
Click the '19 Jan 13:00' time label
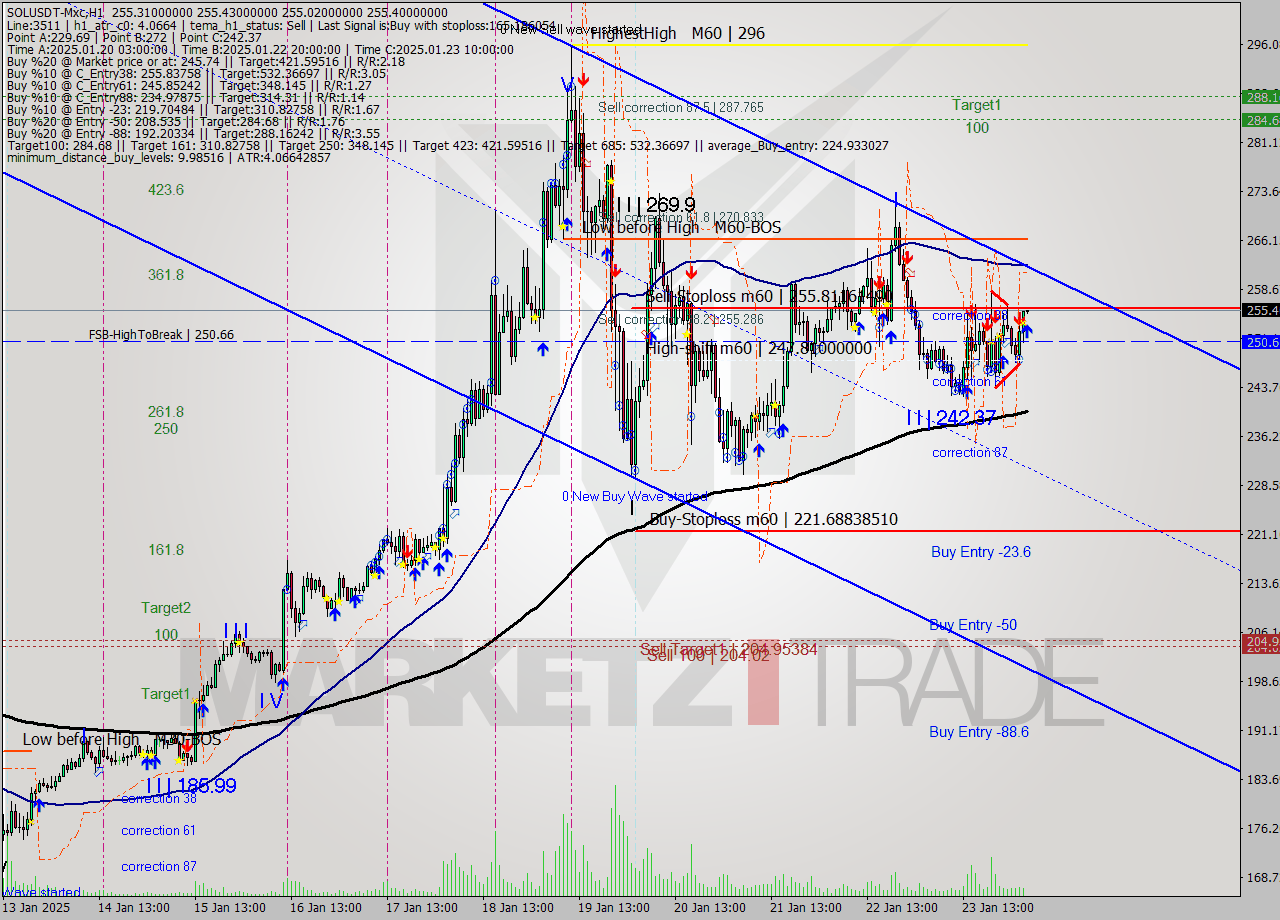(612, 908)
